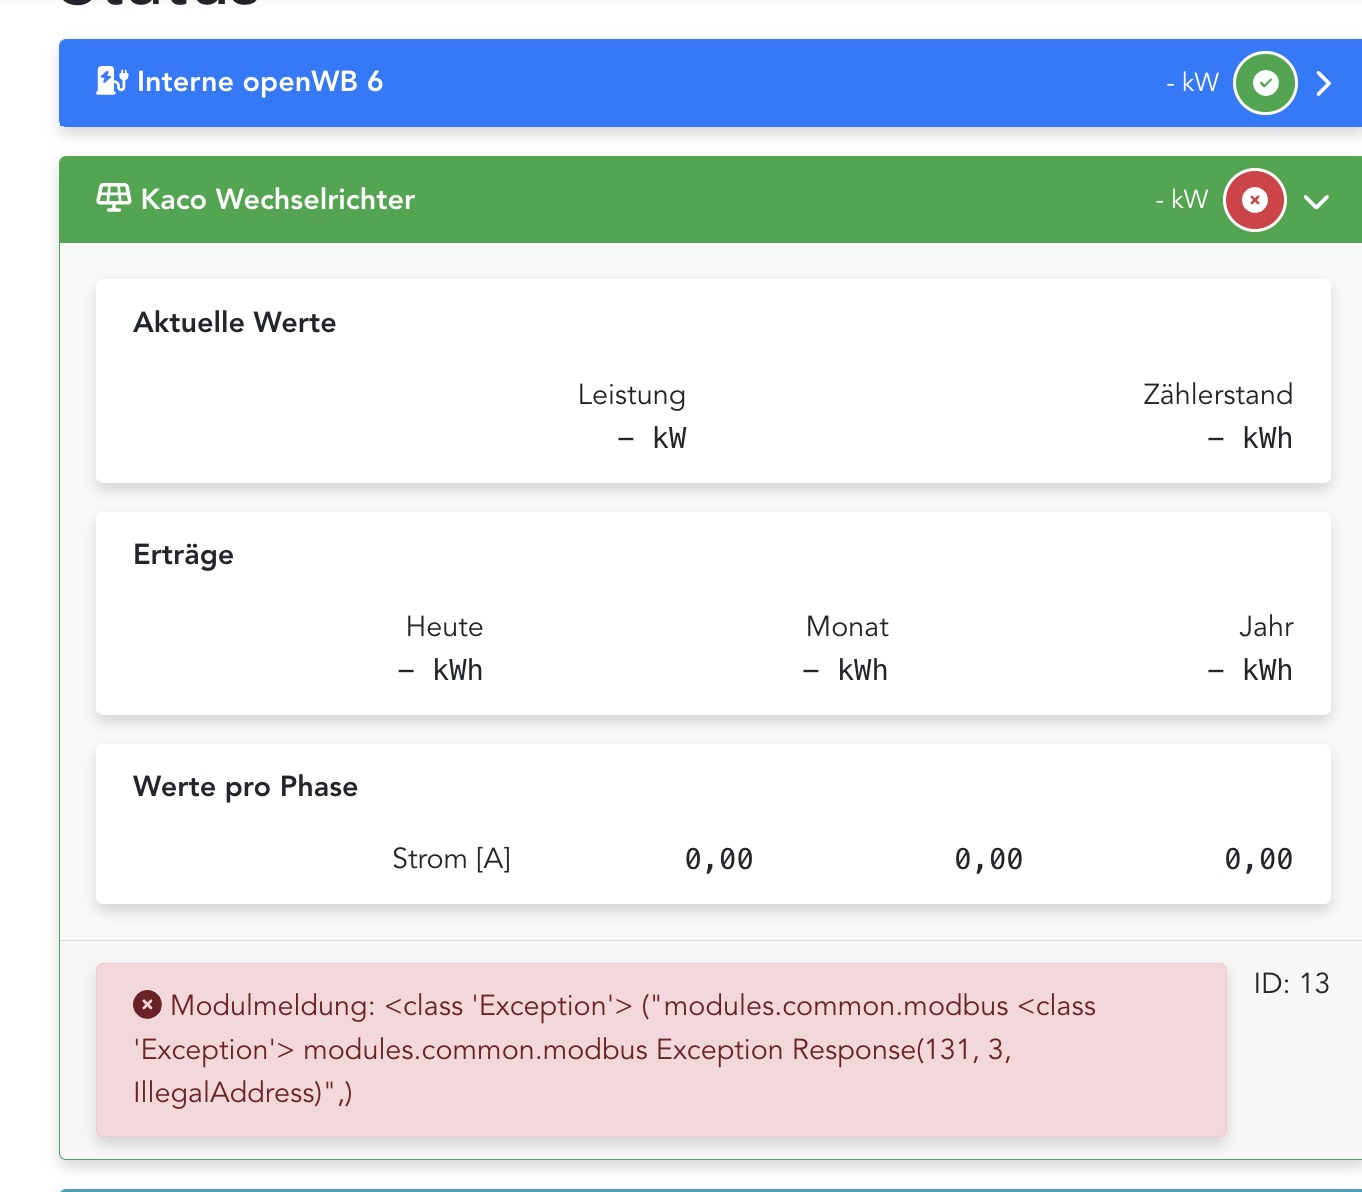Open the Interne openWB 6 header title
Image resolution: width=1362 pixels, height=1192 pixels.
259,82
